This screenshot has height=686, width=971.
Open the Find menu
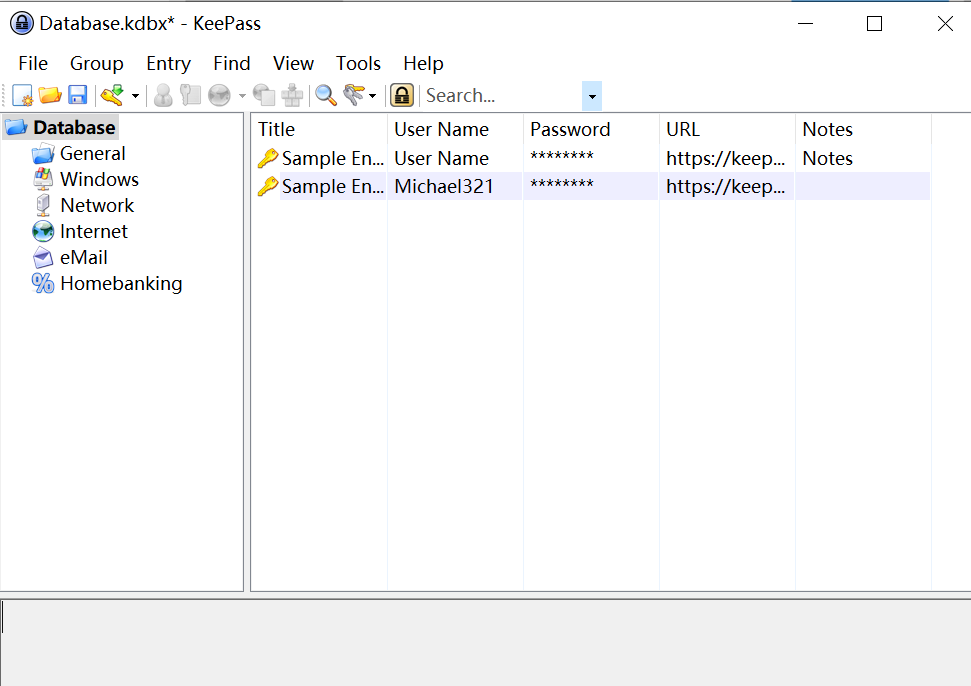pyautogui.click(x=232, y=63)
